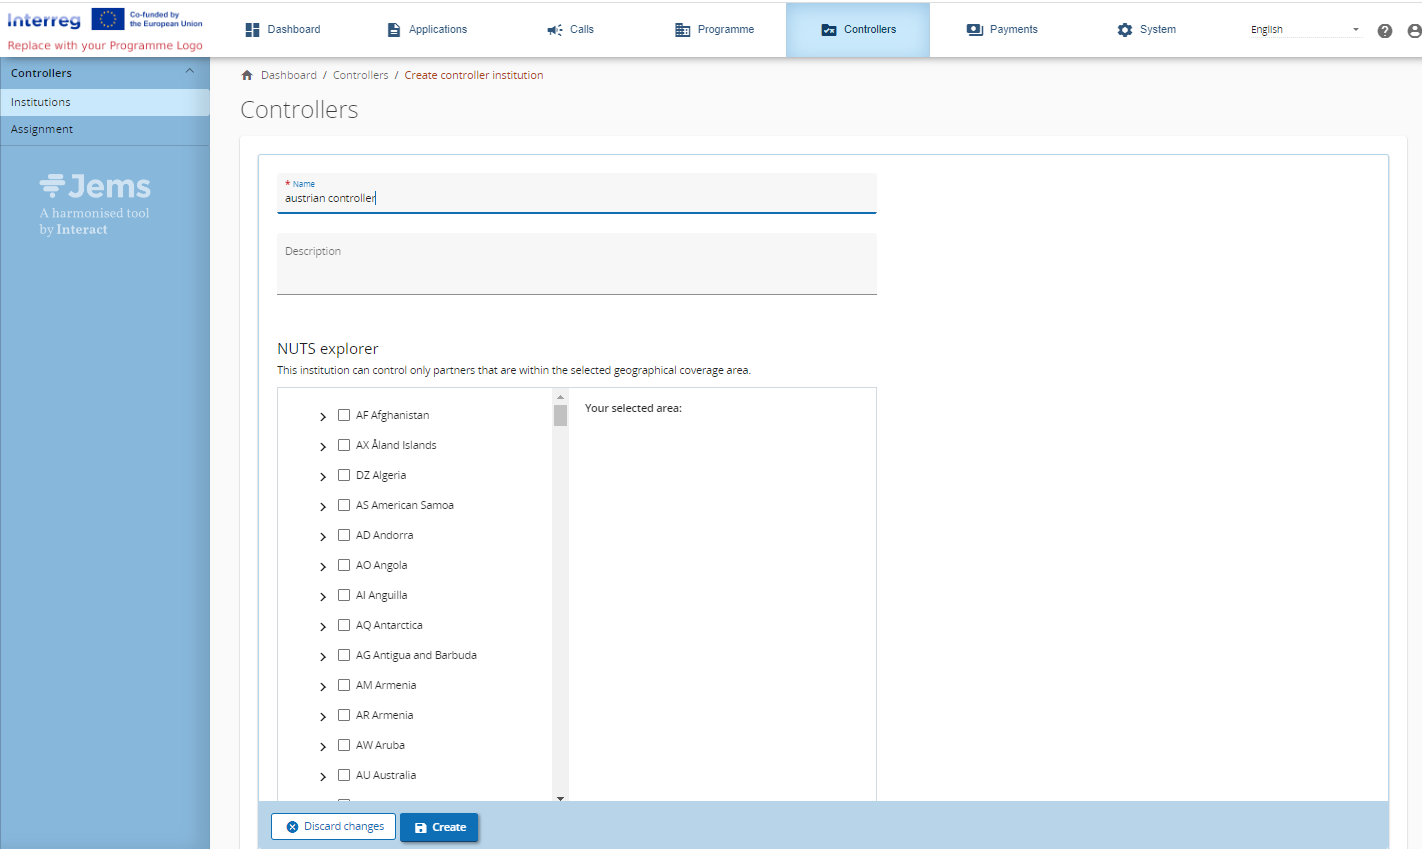1422x849 pixels.
Task: Click Discard changes button
Action: point(334,827)
